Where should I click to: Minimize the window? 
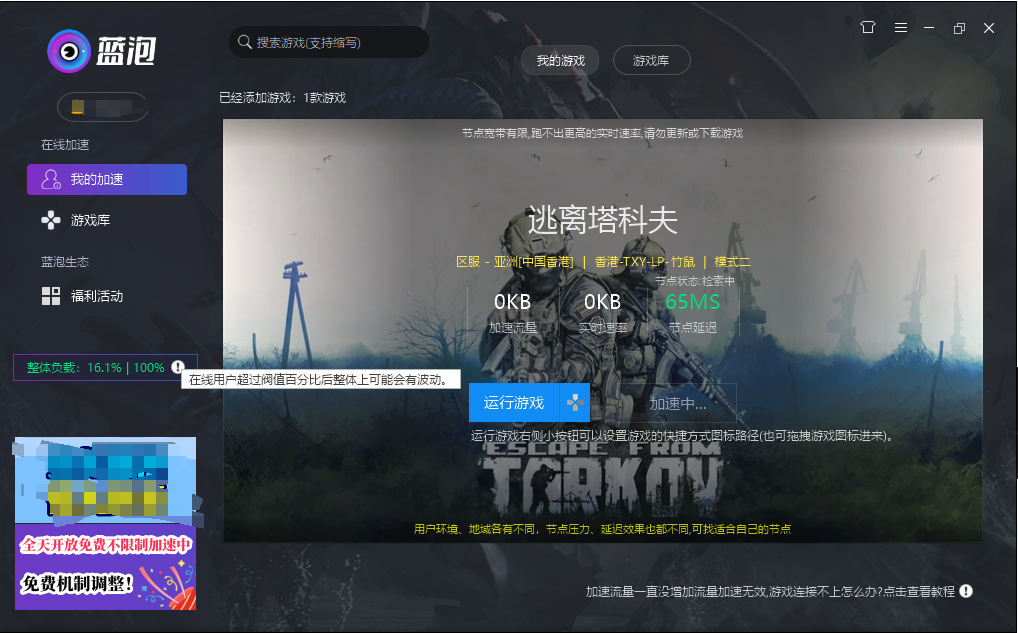pyautogui.click(x=929, y=28)
